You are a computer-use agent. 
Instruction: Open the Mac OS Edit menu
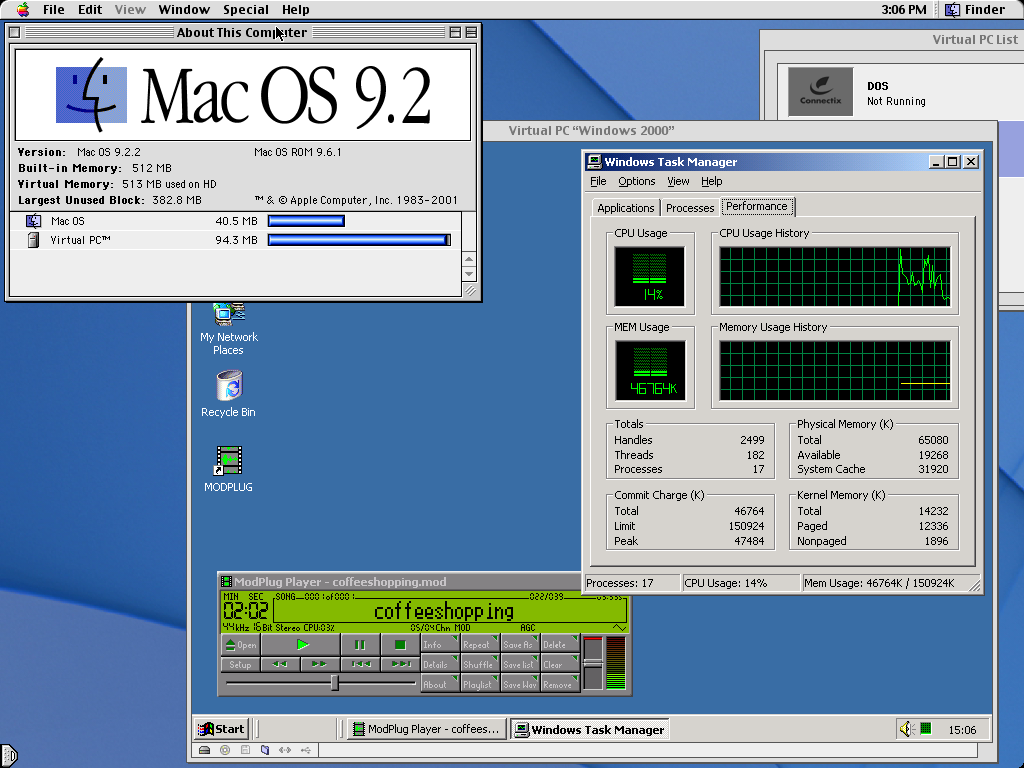(89, 9)
